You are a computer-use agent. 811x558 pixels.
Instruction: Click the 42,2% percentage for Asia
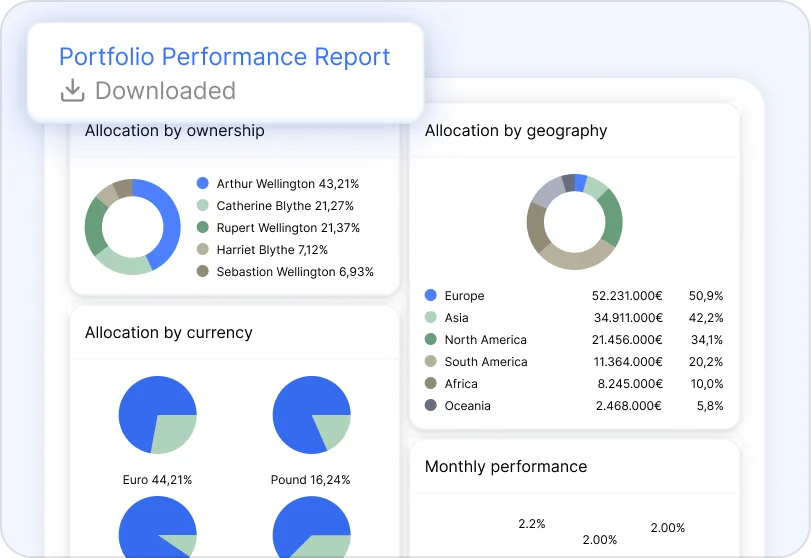[706, 318]
